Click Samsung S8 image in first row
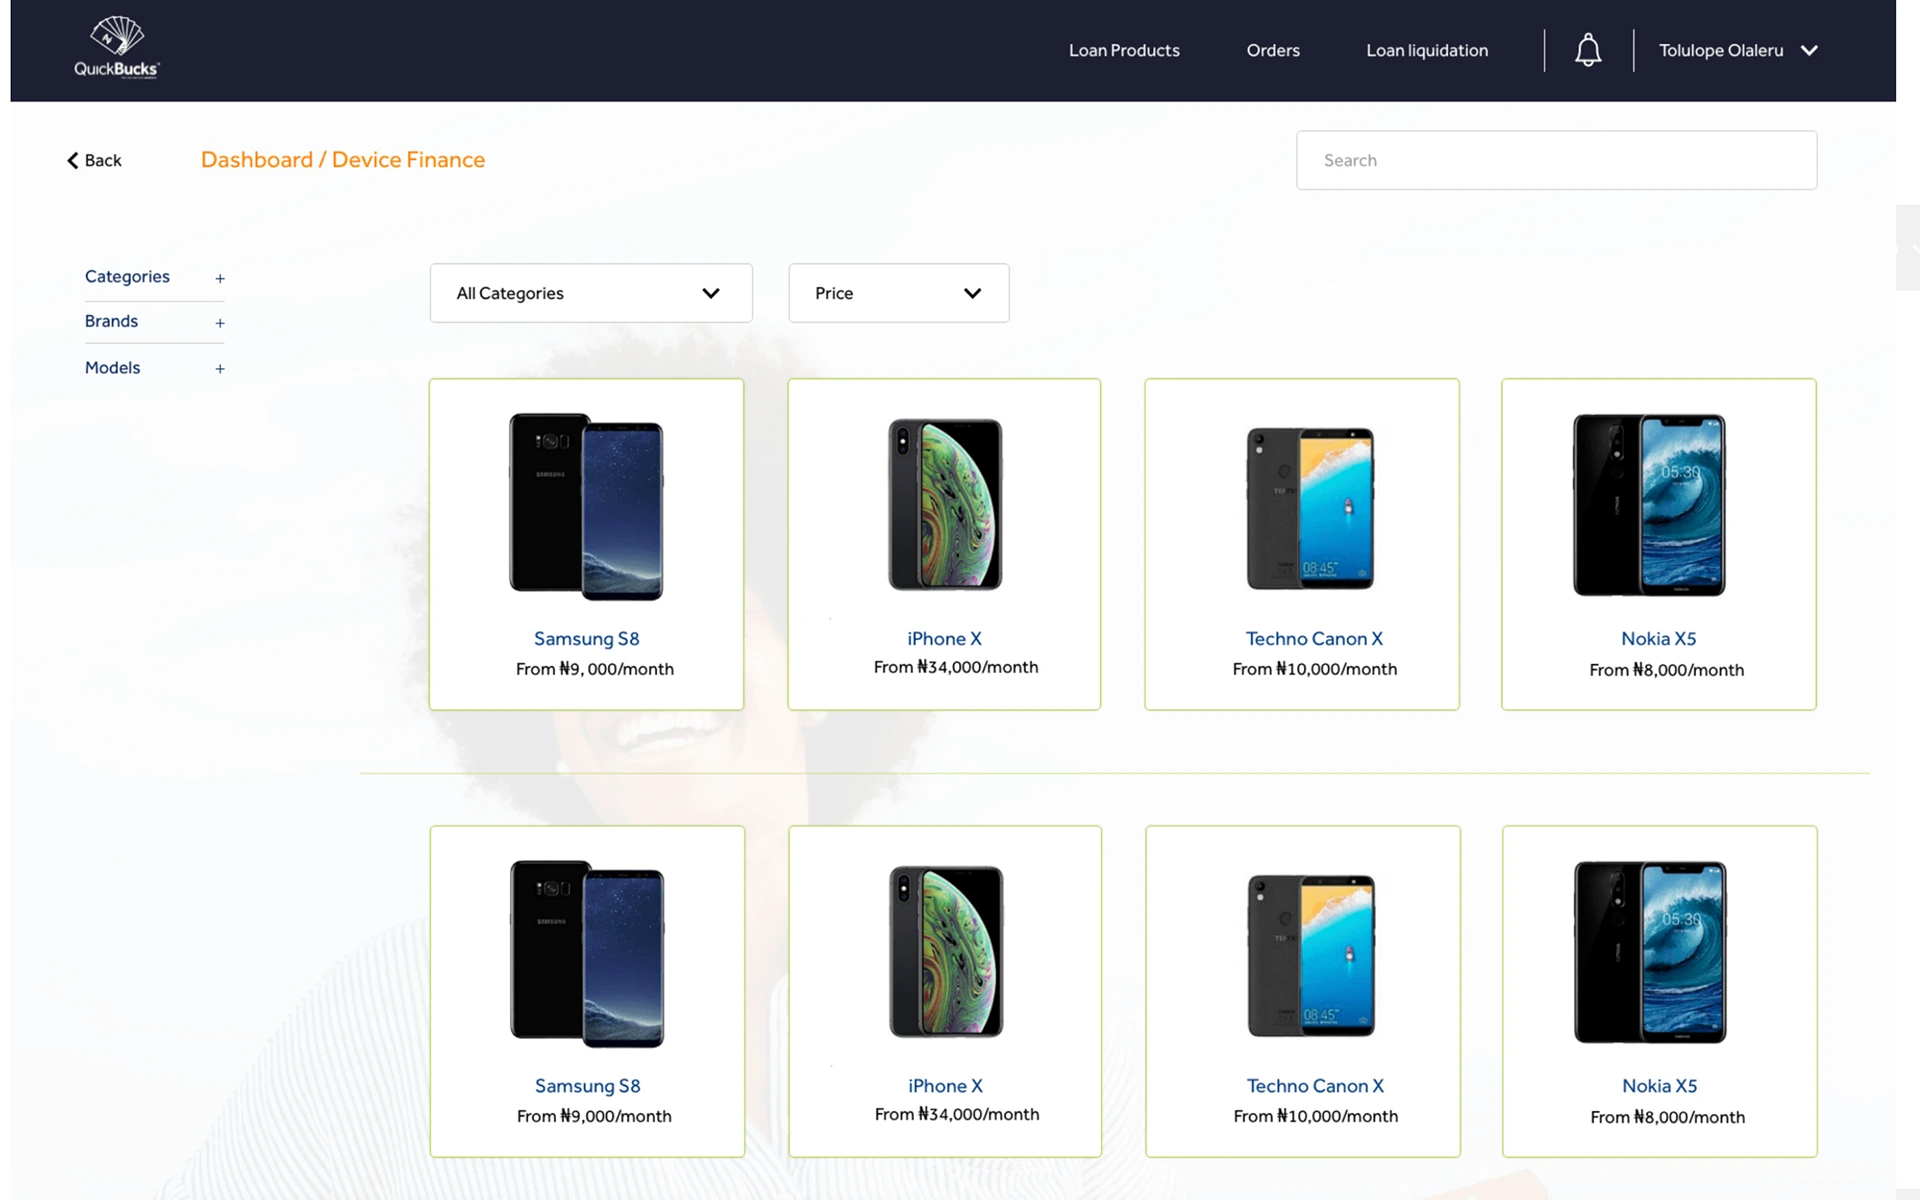The height and width of the screenshot is (1200, 1920). tap(586, 506)
